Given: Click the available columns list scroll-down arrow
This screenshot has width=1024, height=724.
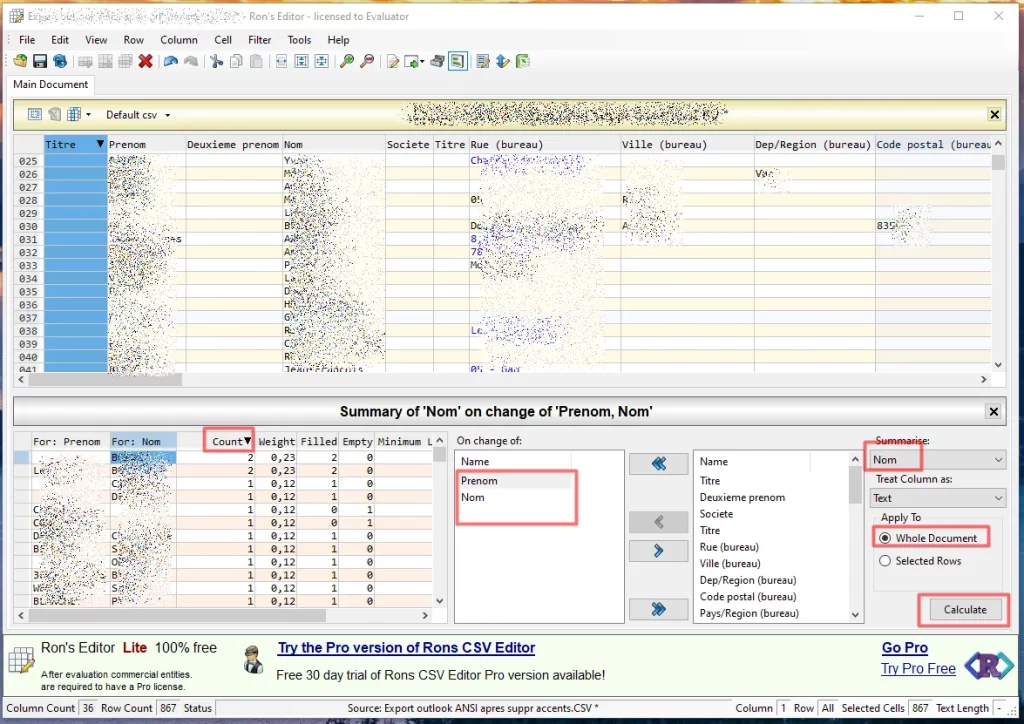Looking at the screenshot, I should click(855, 615).
